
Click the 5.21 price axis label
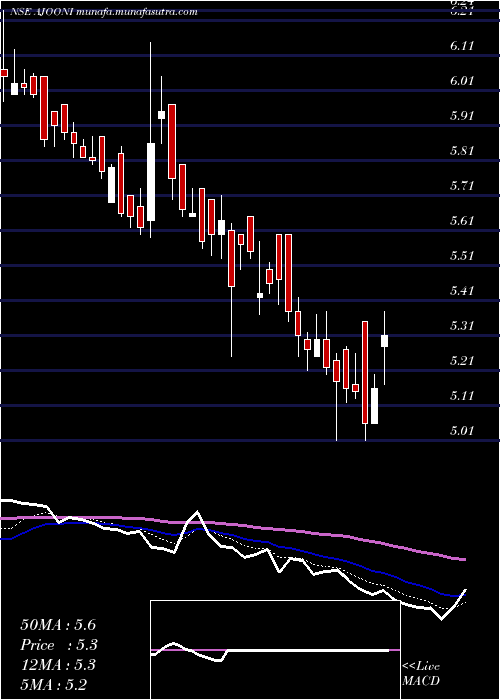(x=462, y=361)
